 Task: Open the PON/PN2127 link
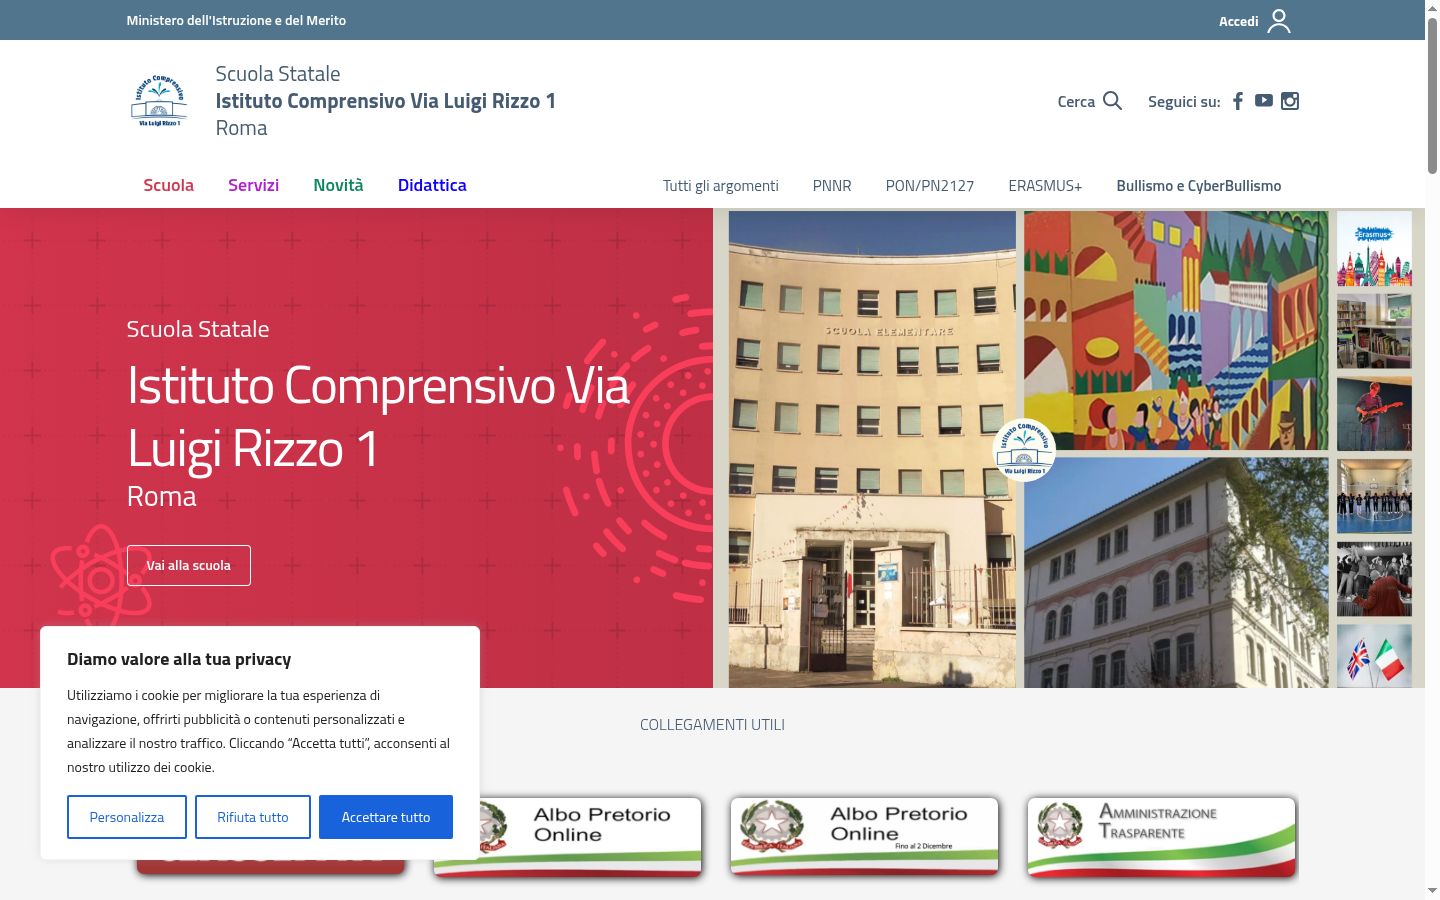tap(930, 186)
